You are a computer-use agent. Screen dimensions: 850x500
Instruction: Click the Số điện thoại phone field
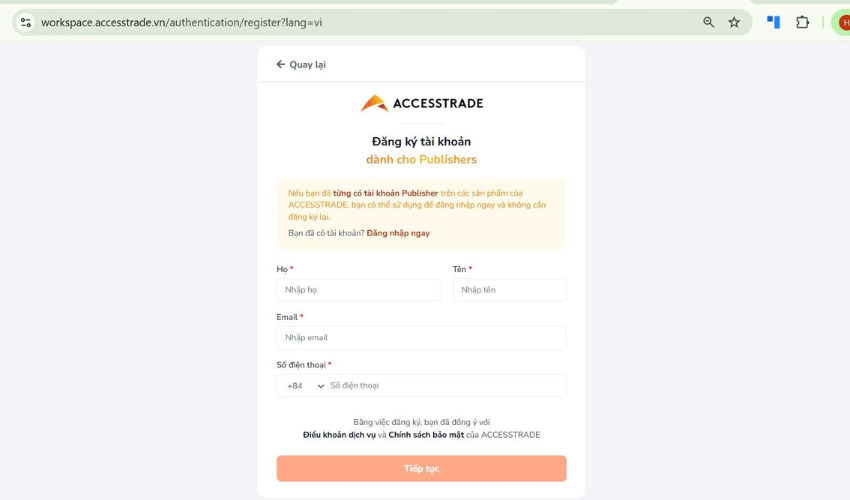(445, 386)
